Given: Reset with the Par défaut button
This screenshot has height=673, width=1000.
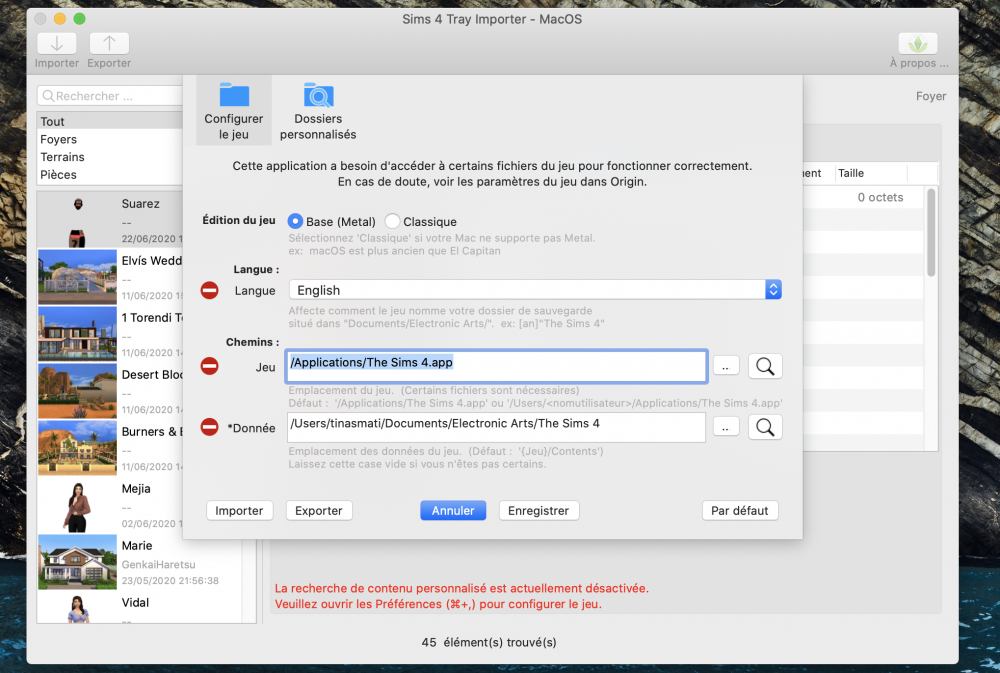Looking at the screenshot, I should [740, 510].
